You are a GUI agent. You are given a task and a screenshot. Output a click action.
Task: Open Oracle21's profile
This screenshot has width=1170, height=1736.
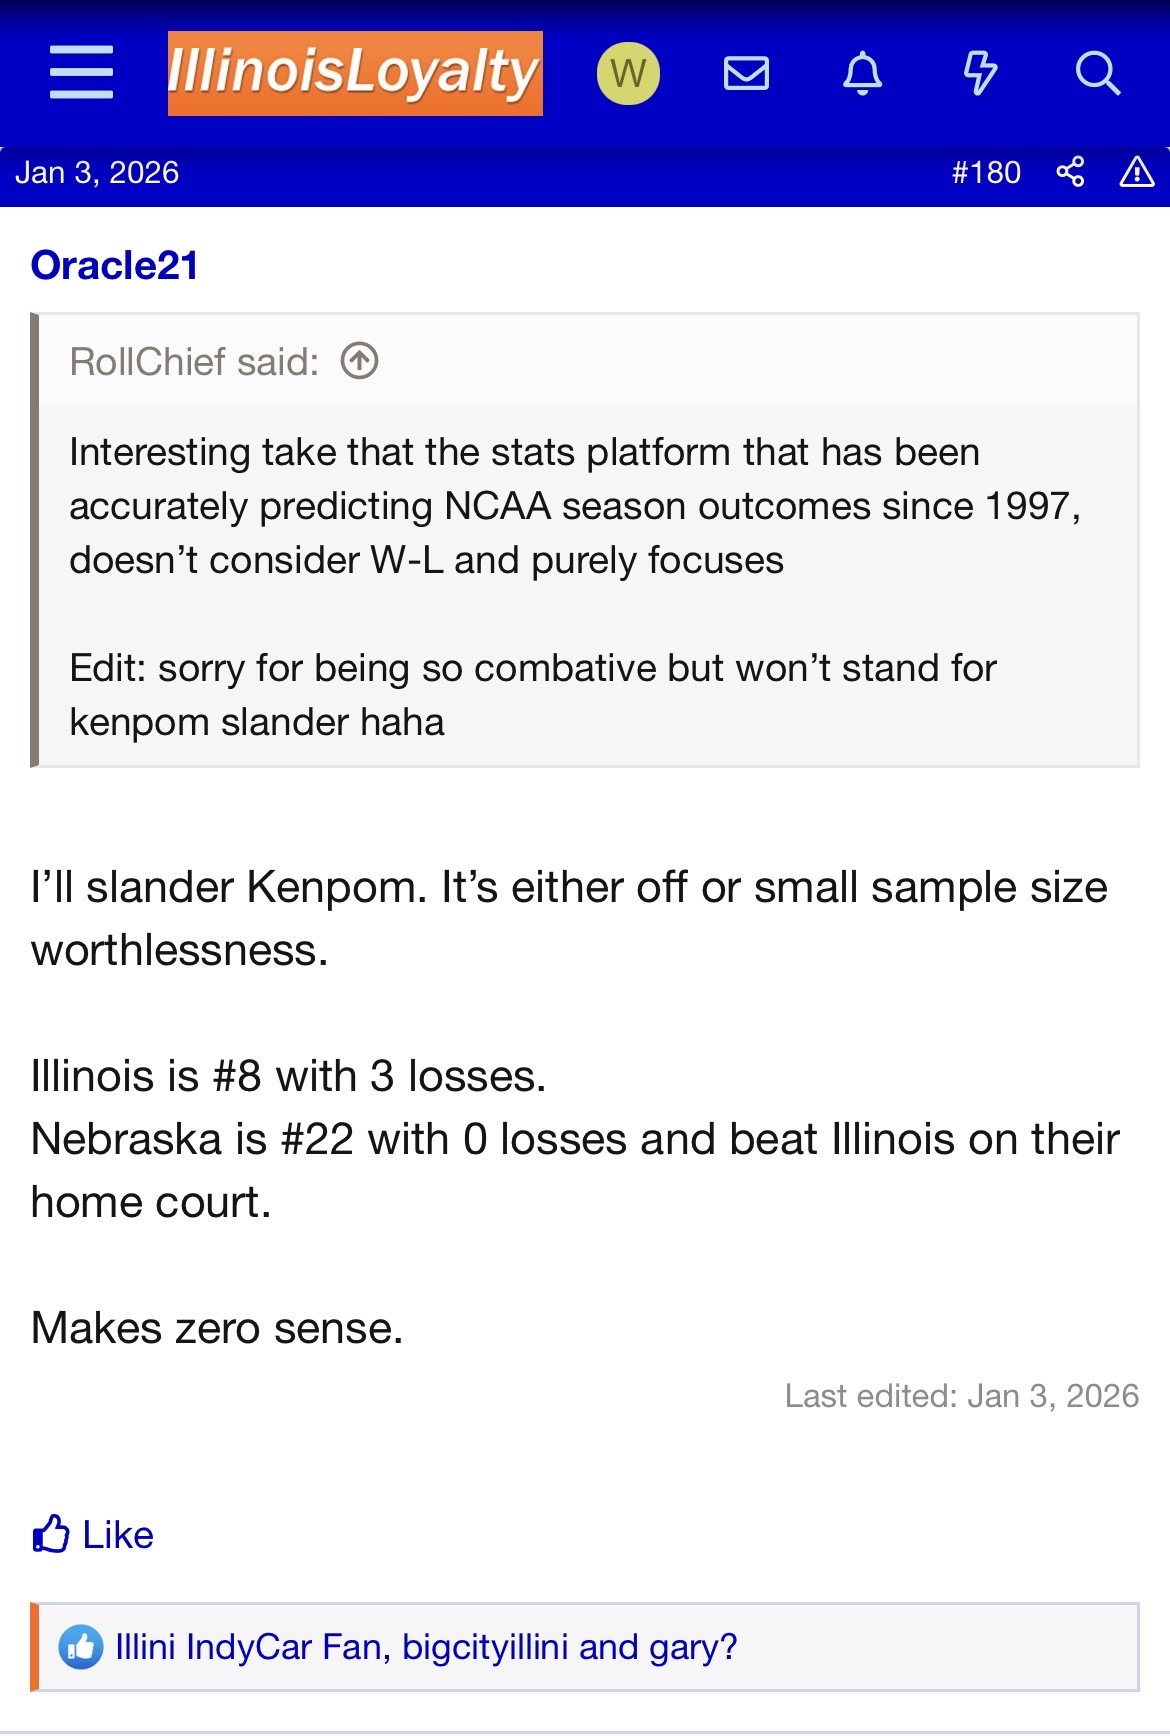click(114, 265)
